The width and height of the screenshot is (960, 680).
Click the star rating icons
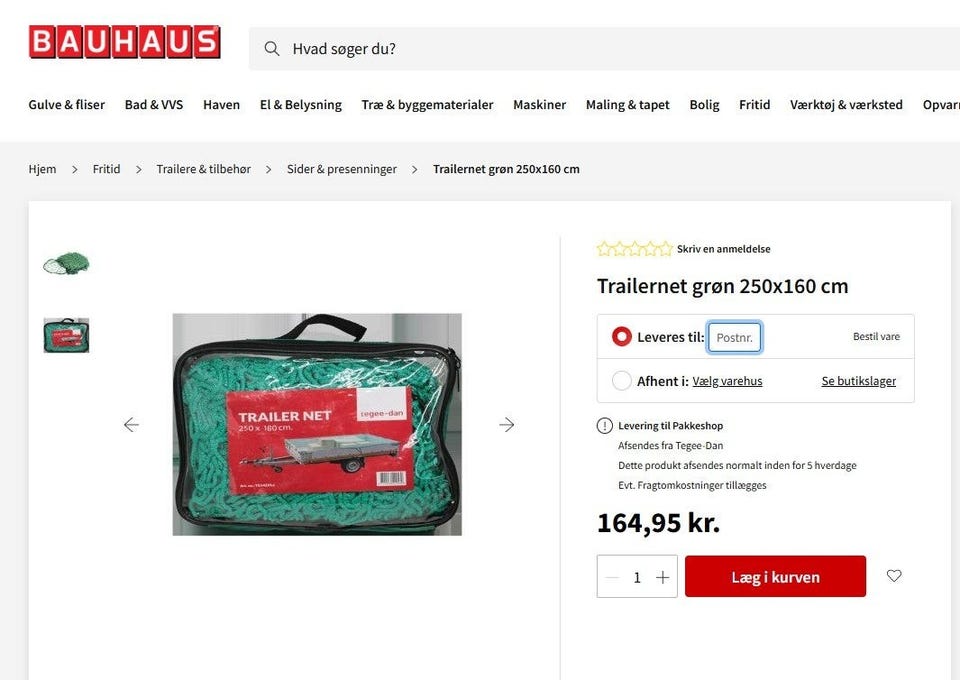[x=635, y=248]
